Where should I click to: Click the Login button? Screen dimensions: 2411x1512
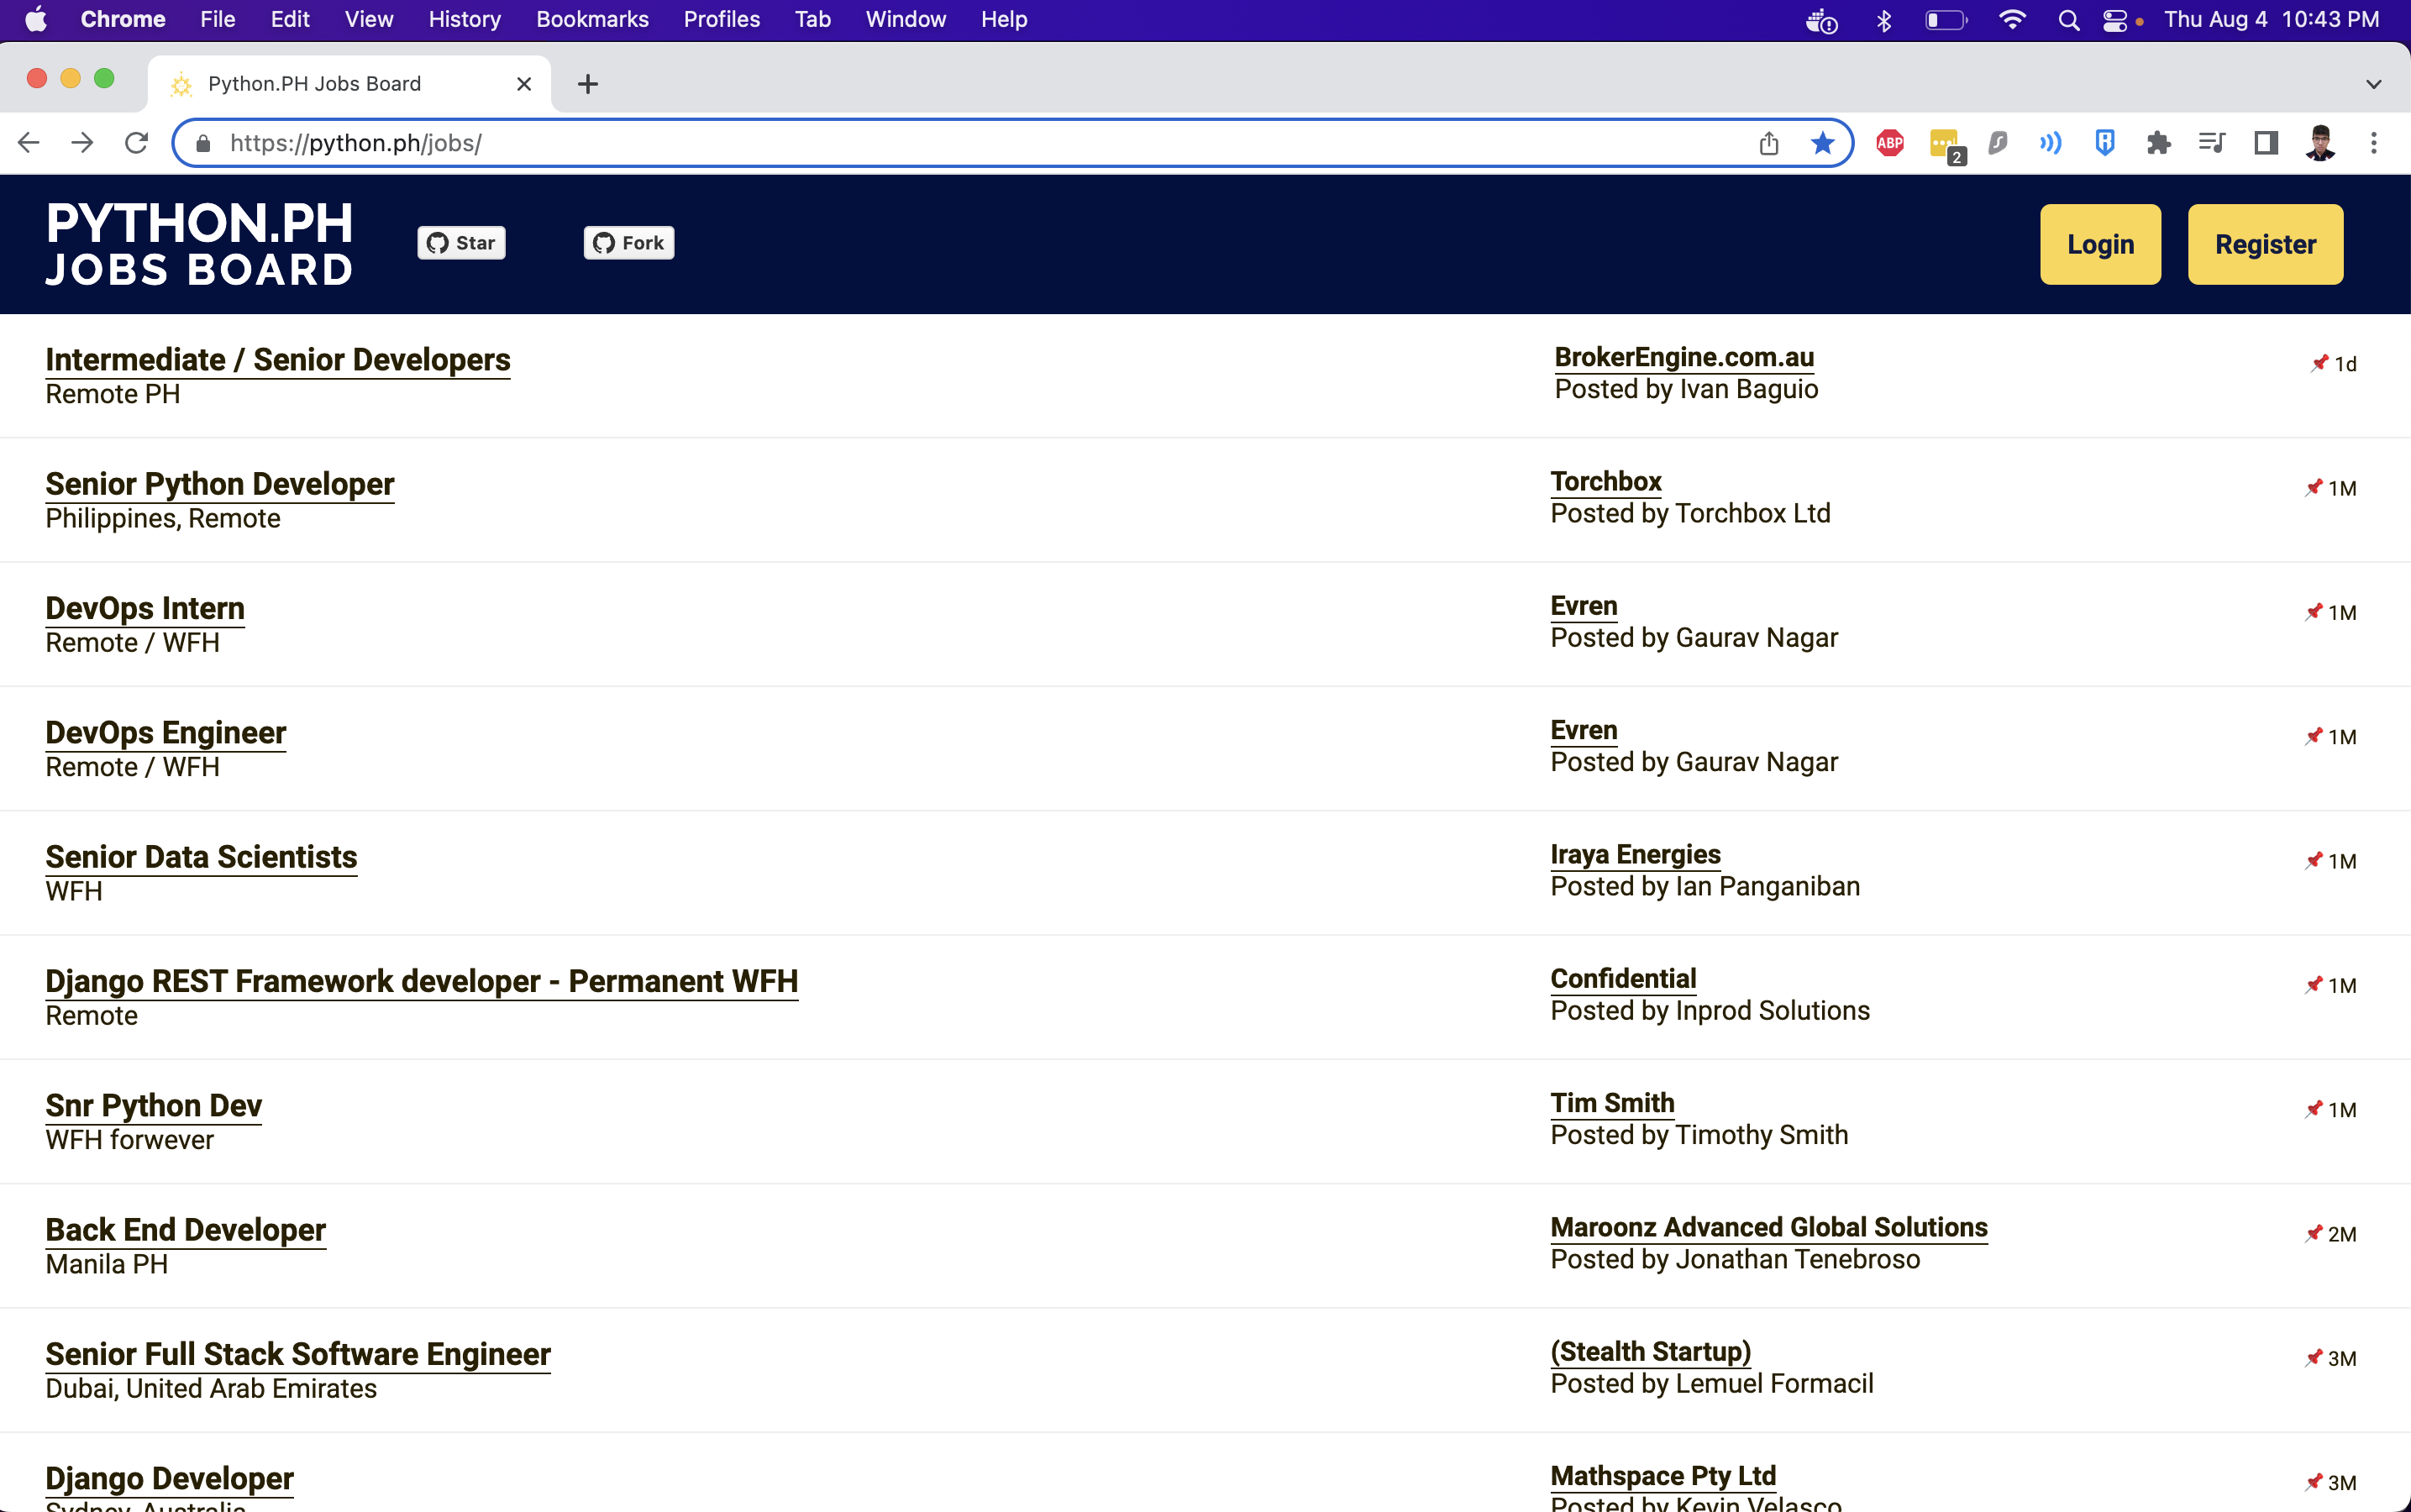(x=2099, y=244)
